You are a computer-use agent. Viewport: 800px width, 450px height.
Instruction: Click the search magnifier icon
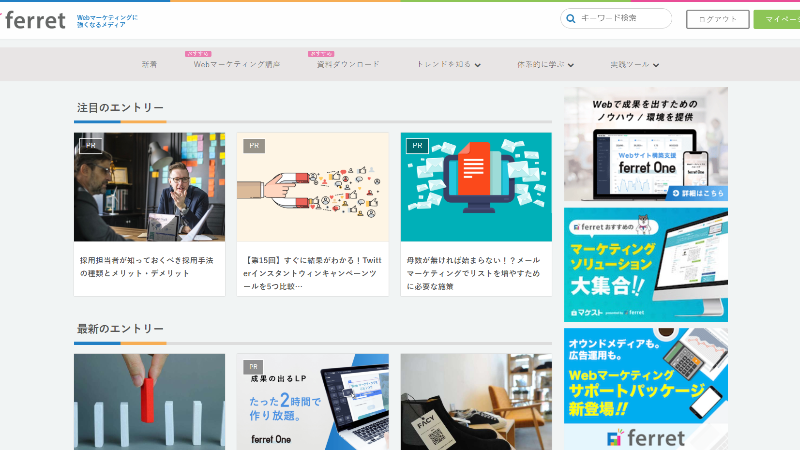(571, 18)
